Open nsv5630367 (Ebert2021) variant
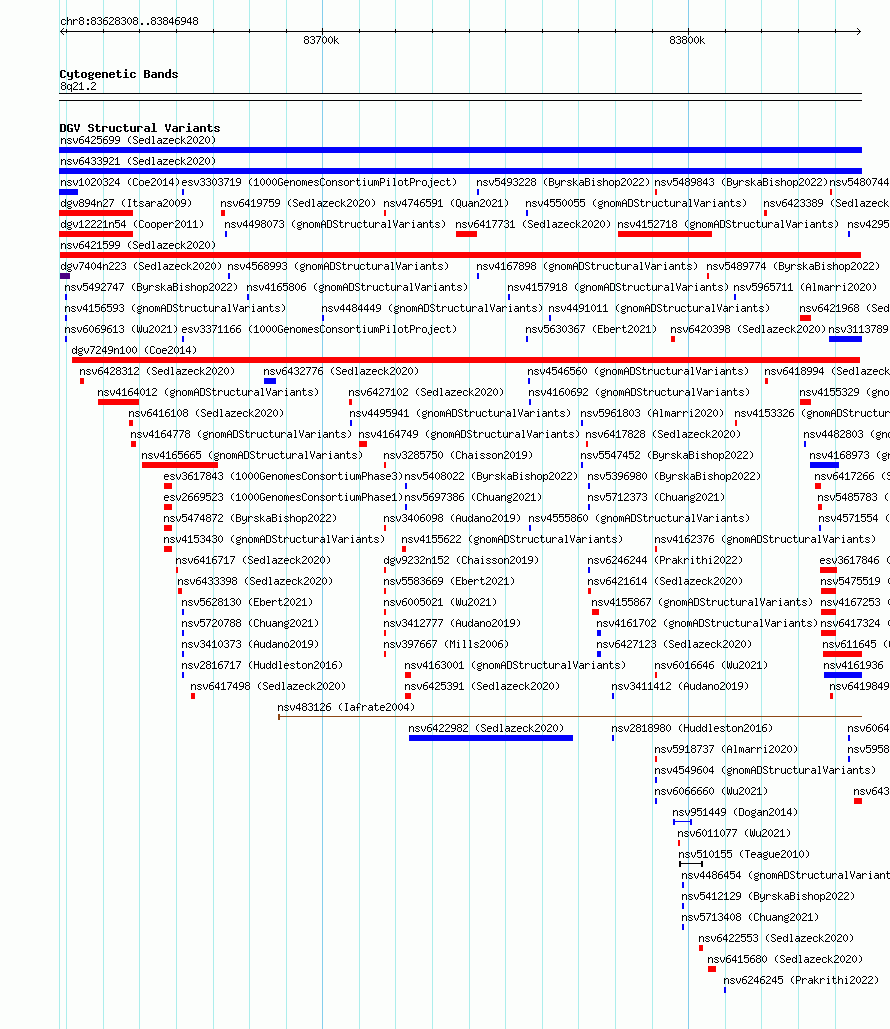This screenshot has height=1029, width=890. (591, 329)
